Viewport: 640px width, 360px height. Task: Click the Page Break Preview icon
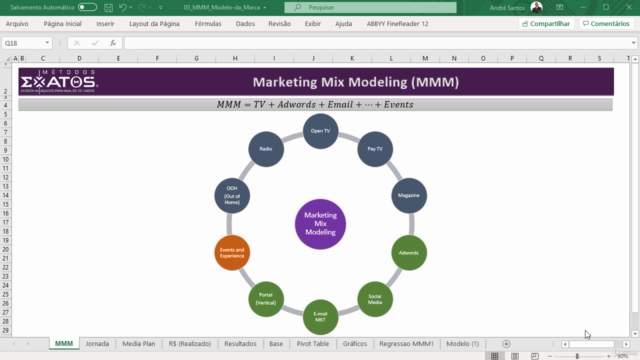(535, 356)
